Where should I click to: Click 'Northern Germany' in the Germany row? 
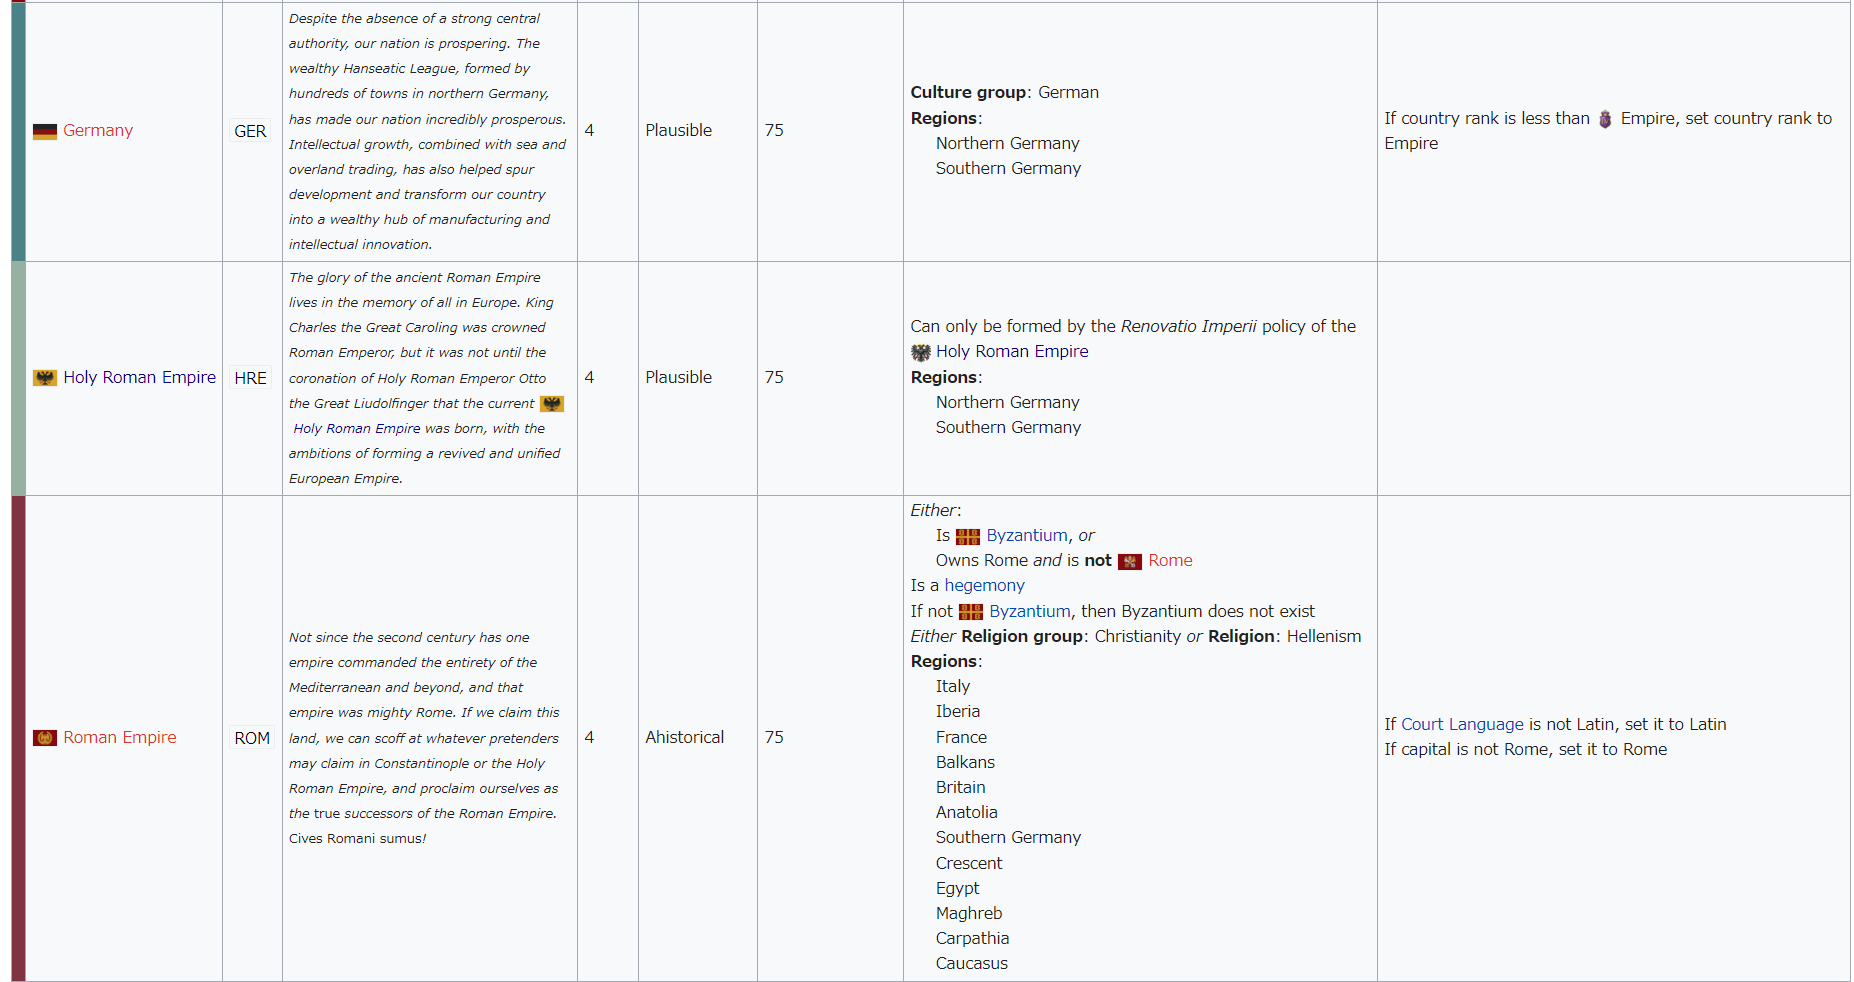[1008, 143]
